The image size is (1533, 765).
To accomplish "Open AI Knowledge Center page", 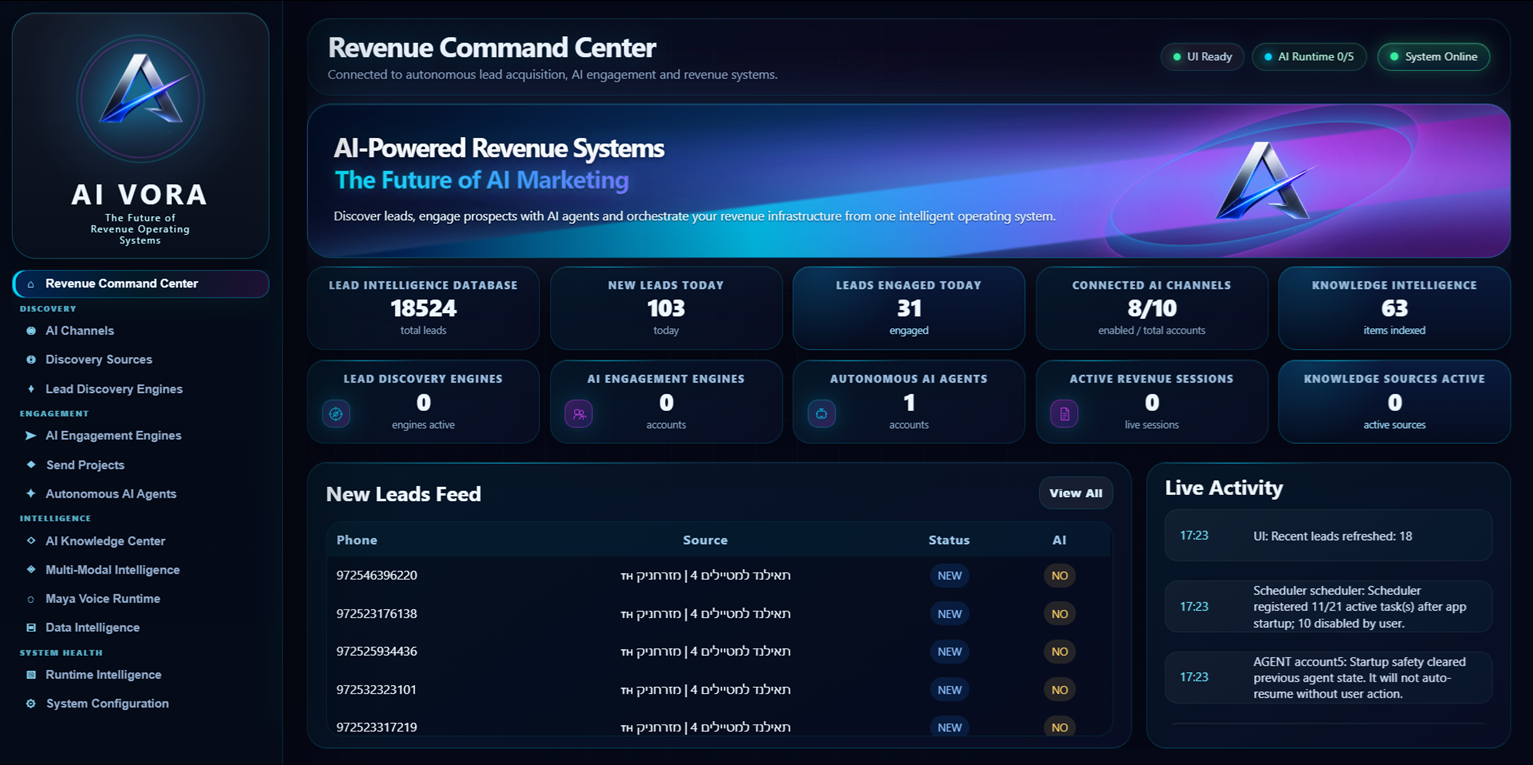I will coord(105,541).
